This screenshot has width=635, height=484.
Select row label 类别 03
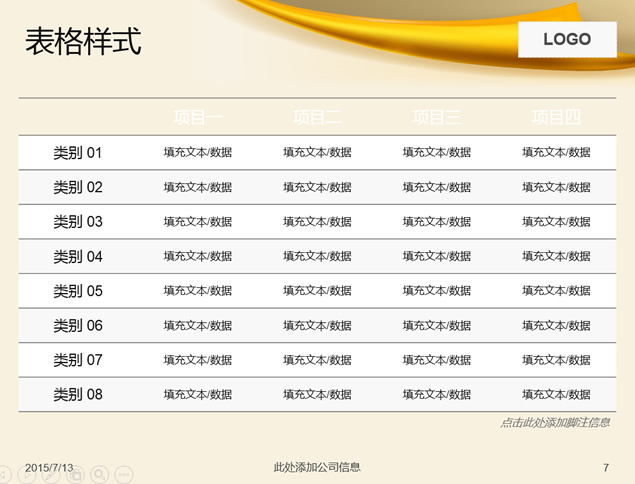click(78, 222)
